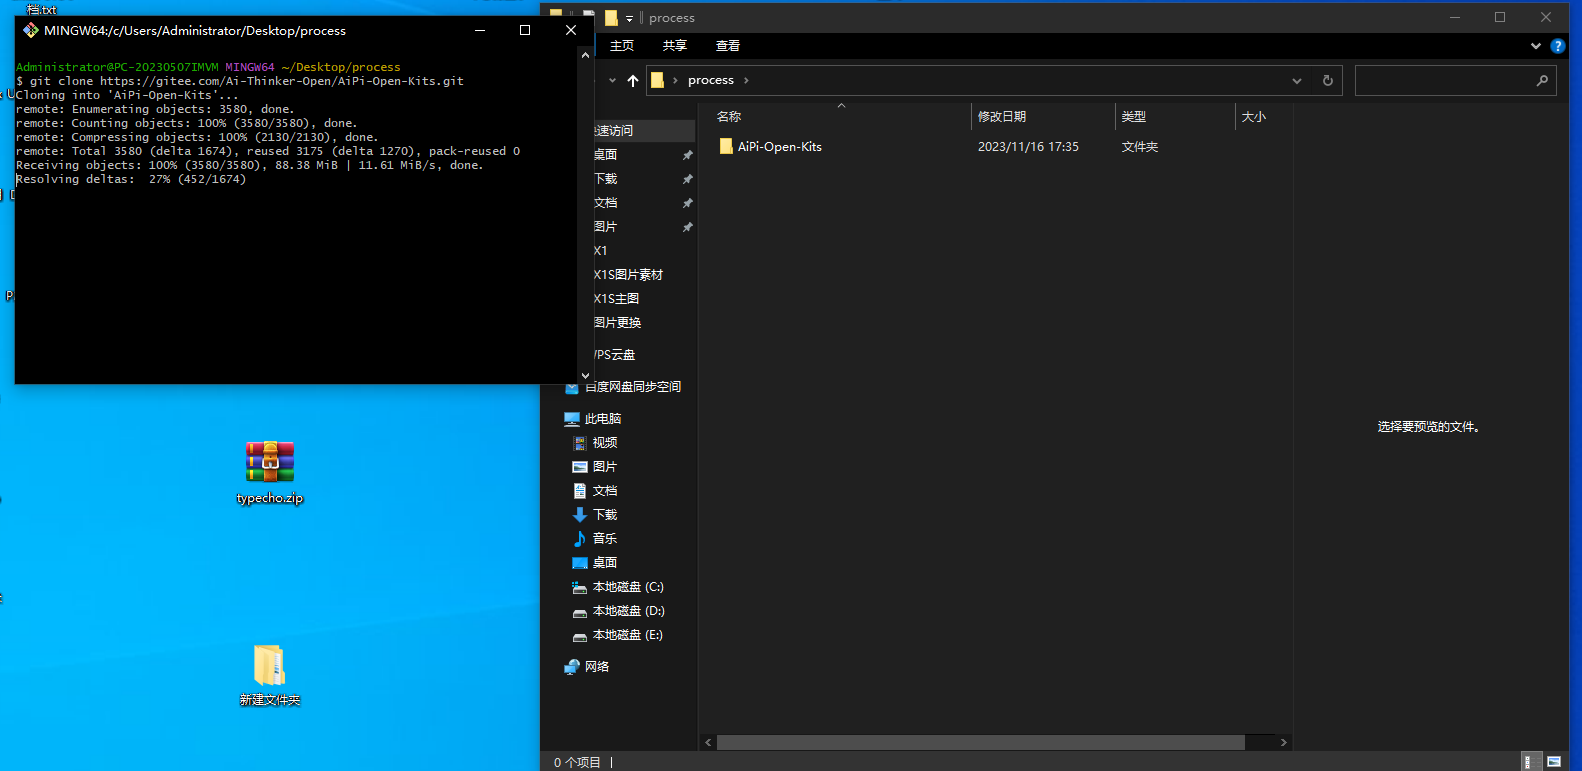Switch to large icons view in status bar
This screenshot has height=771, width=1582.
1554,762
